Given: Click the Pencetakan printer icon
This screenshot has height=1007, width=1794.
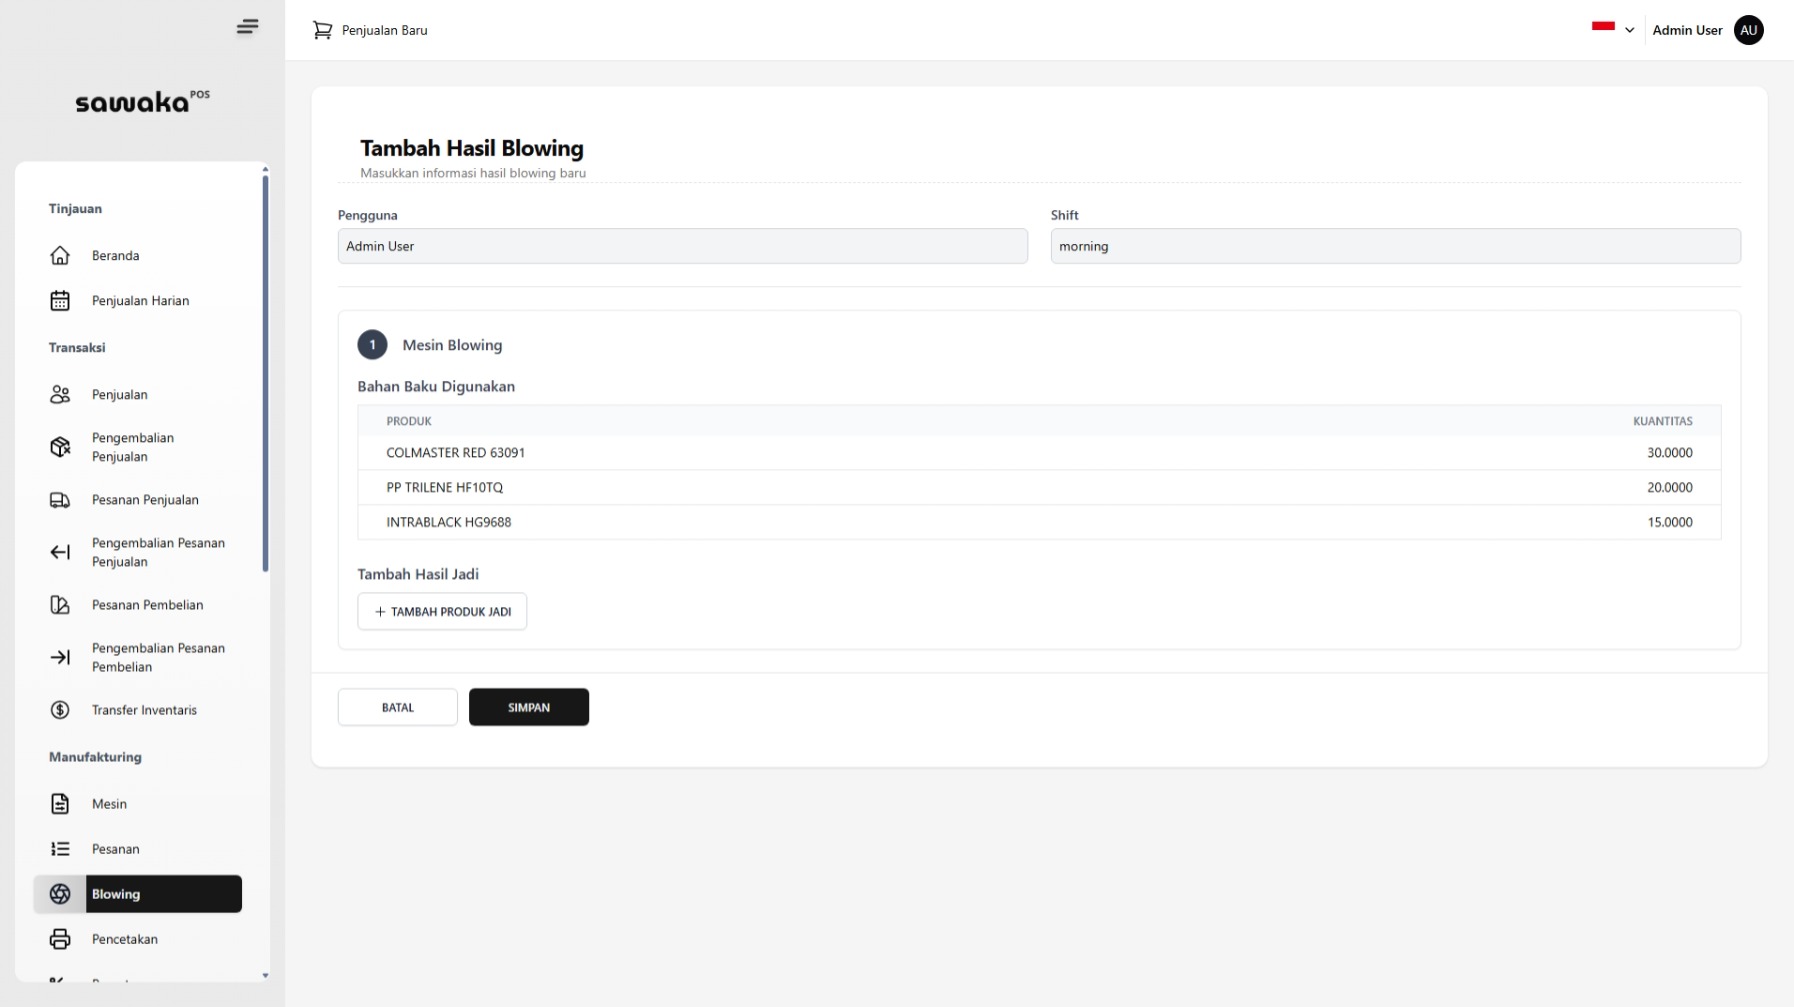Looking at the screenshot, I should pos(61,939).
